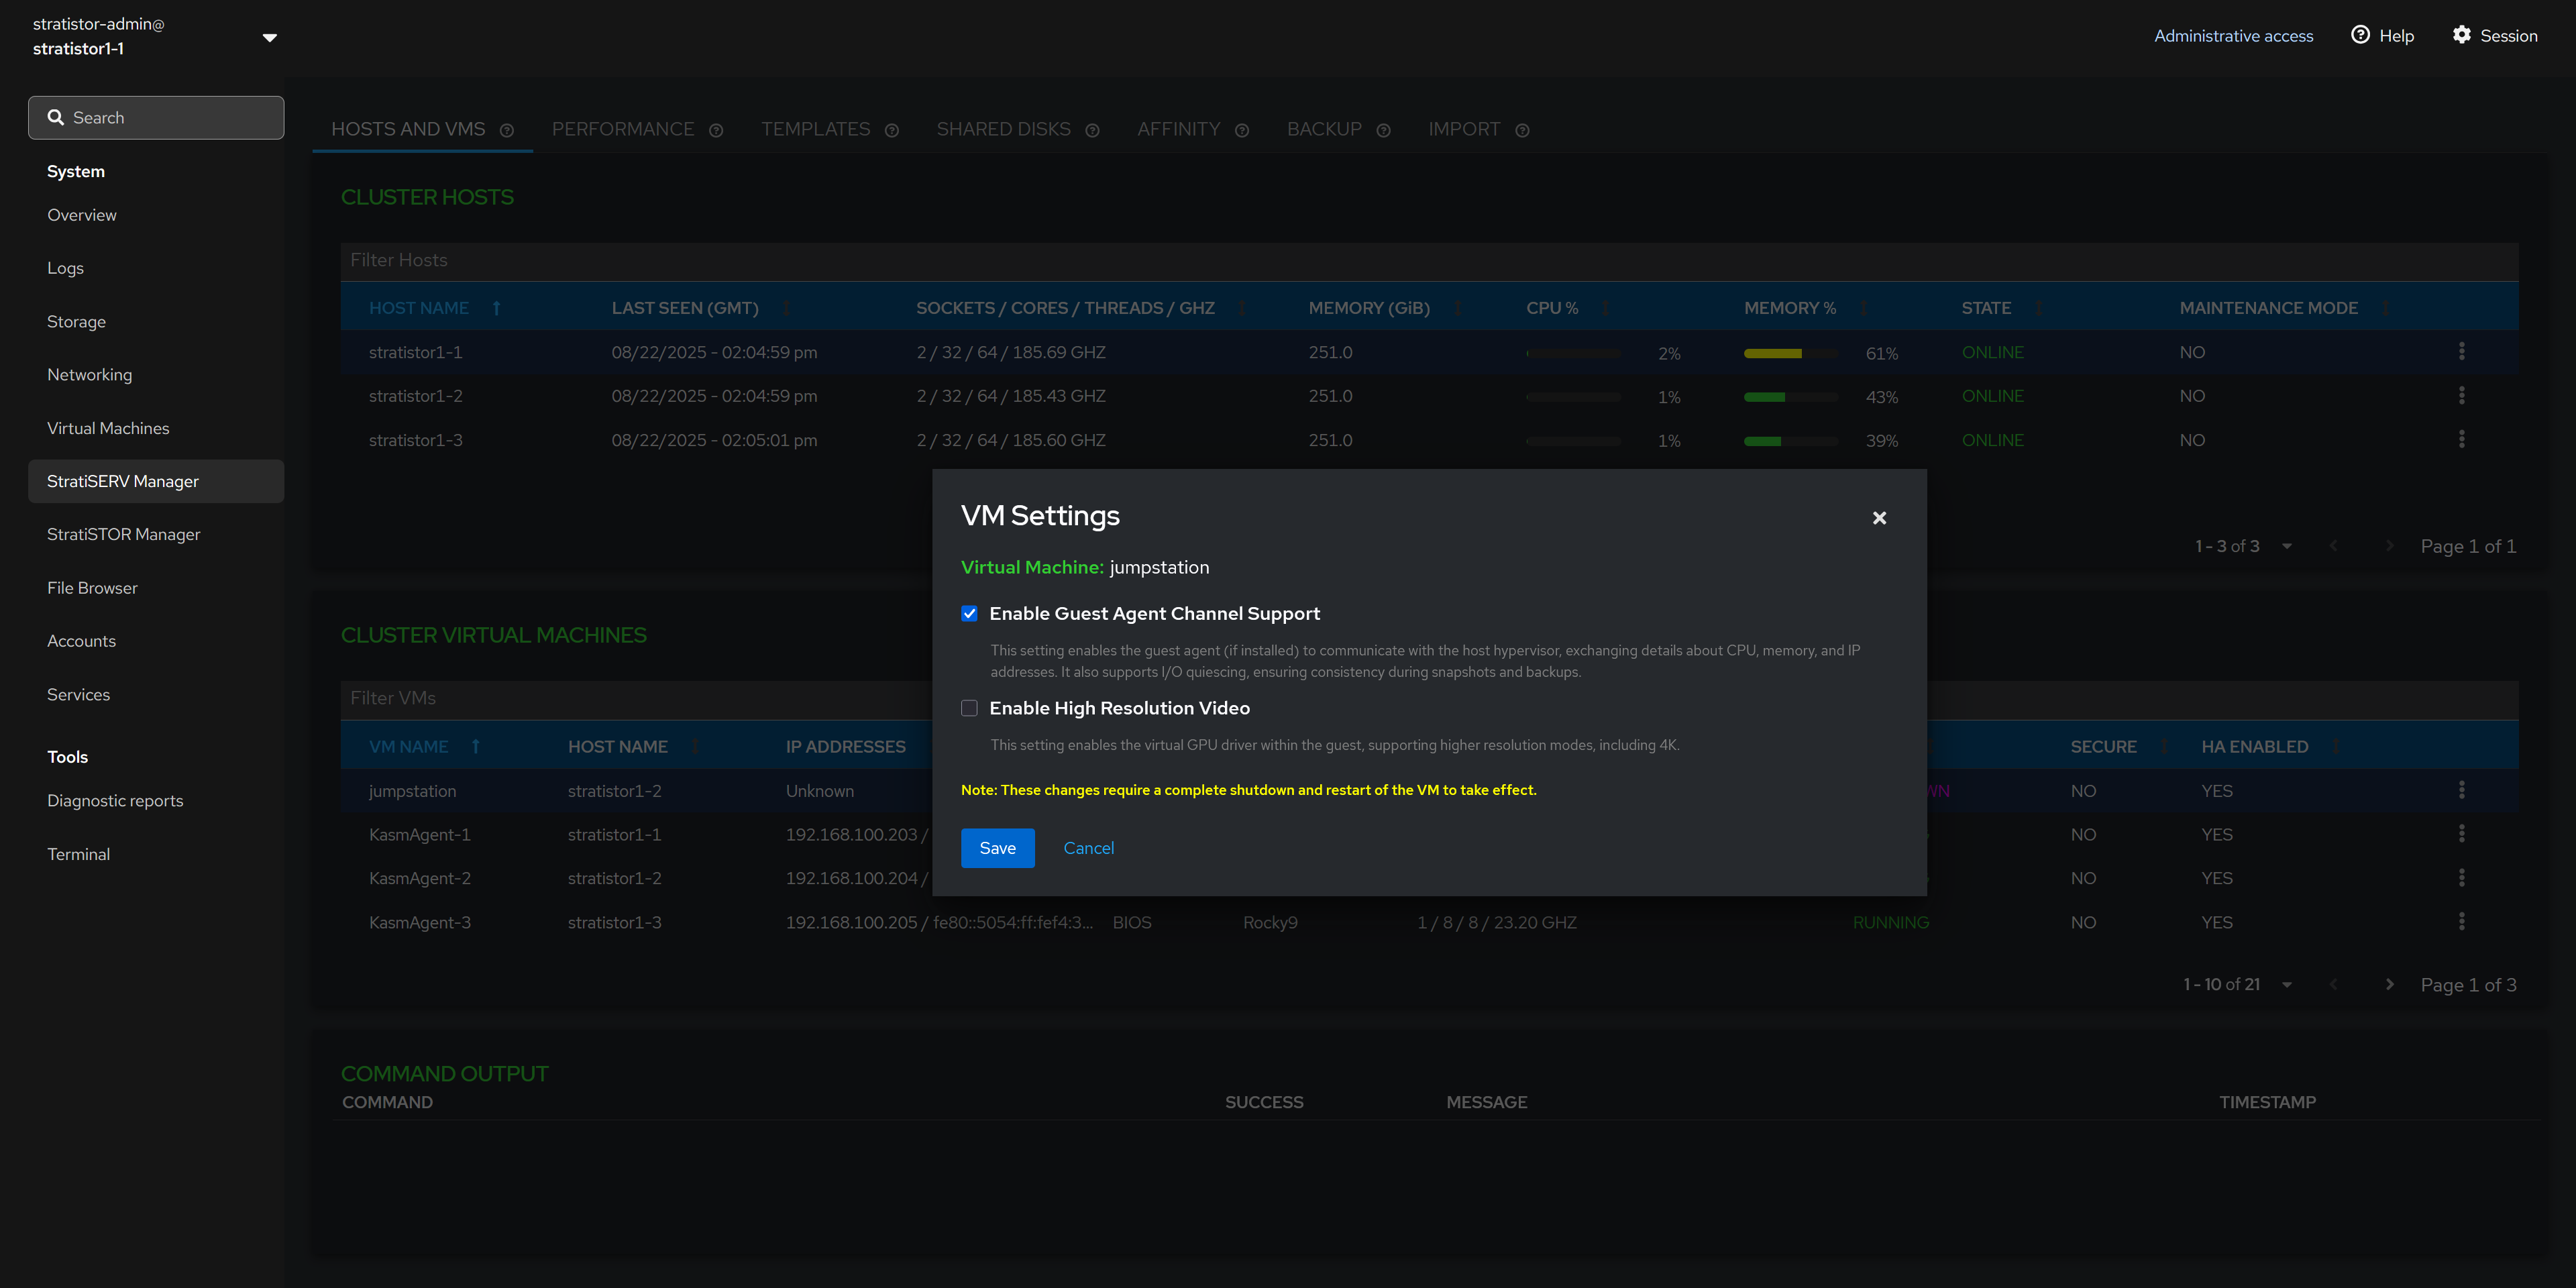Open StratiSTOR Manager in sidebar
Image resolution: width=2576 pixels, height=1288 pixels.
pos(124,534)
